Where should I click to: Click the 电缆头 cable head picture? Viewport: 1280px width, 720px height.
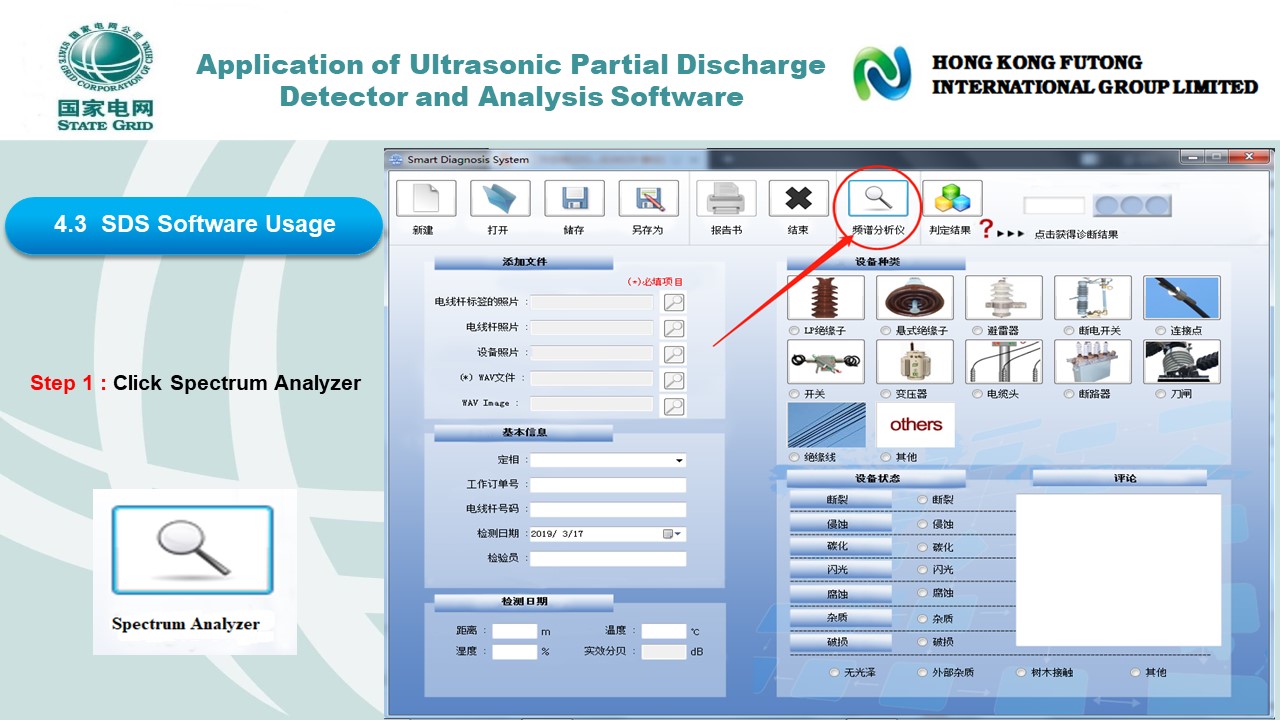(1004, 362)
